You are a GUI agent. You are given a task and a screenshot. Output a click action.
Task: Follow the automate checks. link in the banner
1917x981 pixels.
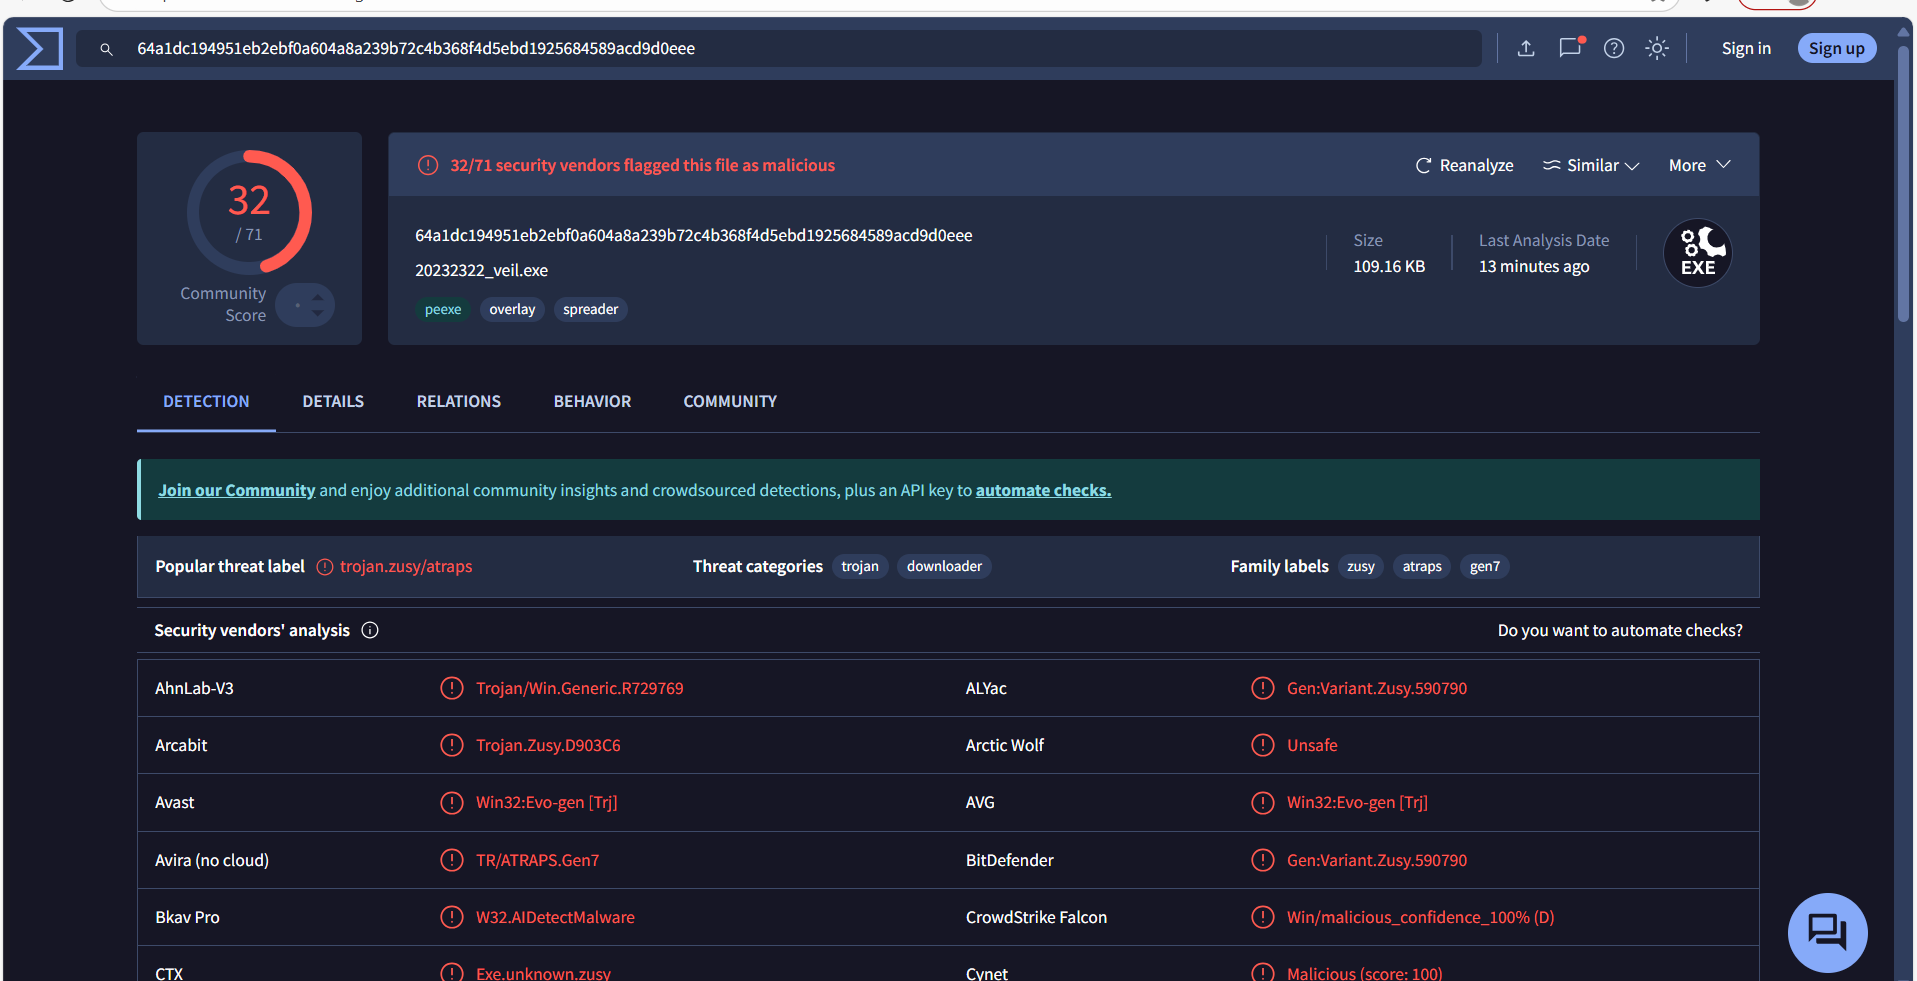click(x=1043, y=490)
